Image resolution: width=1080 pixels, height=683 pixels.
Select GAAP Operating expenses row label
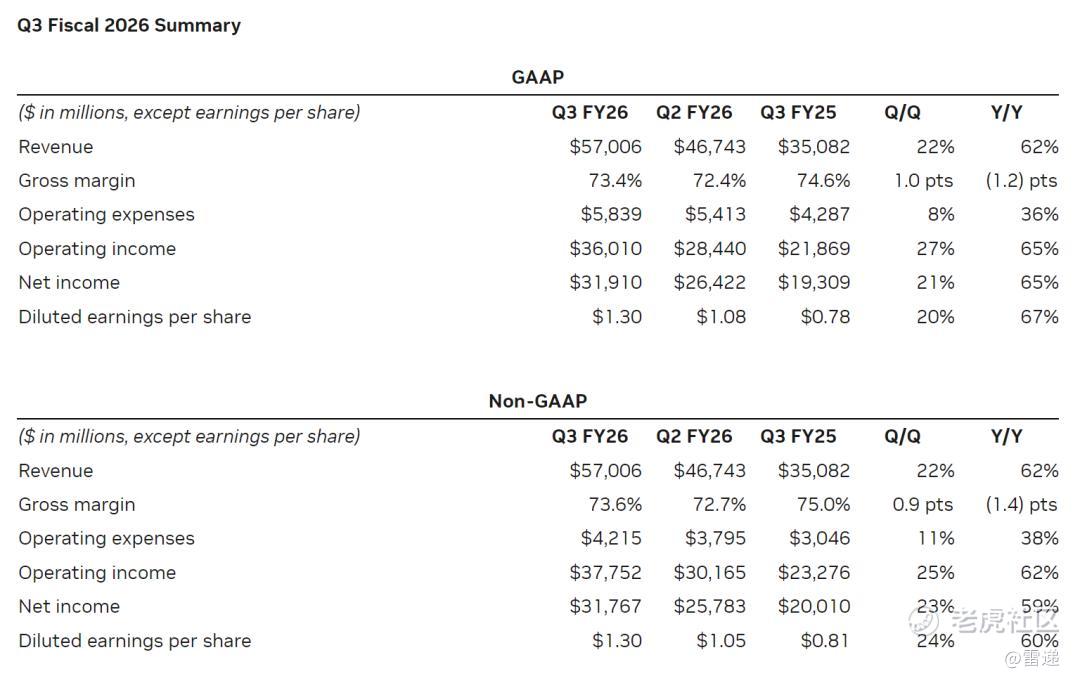(106, 215)
